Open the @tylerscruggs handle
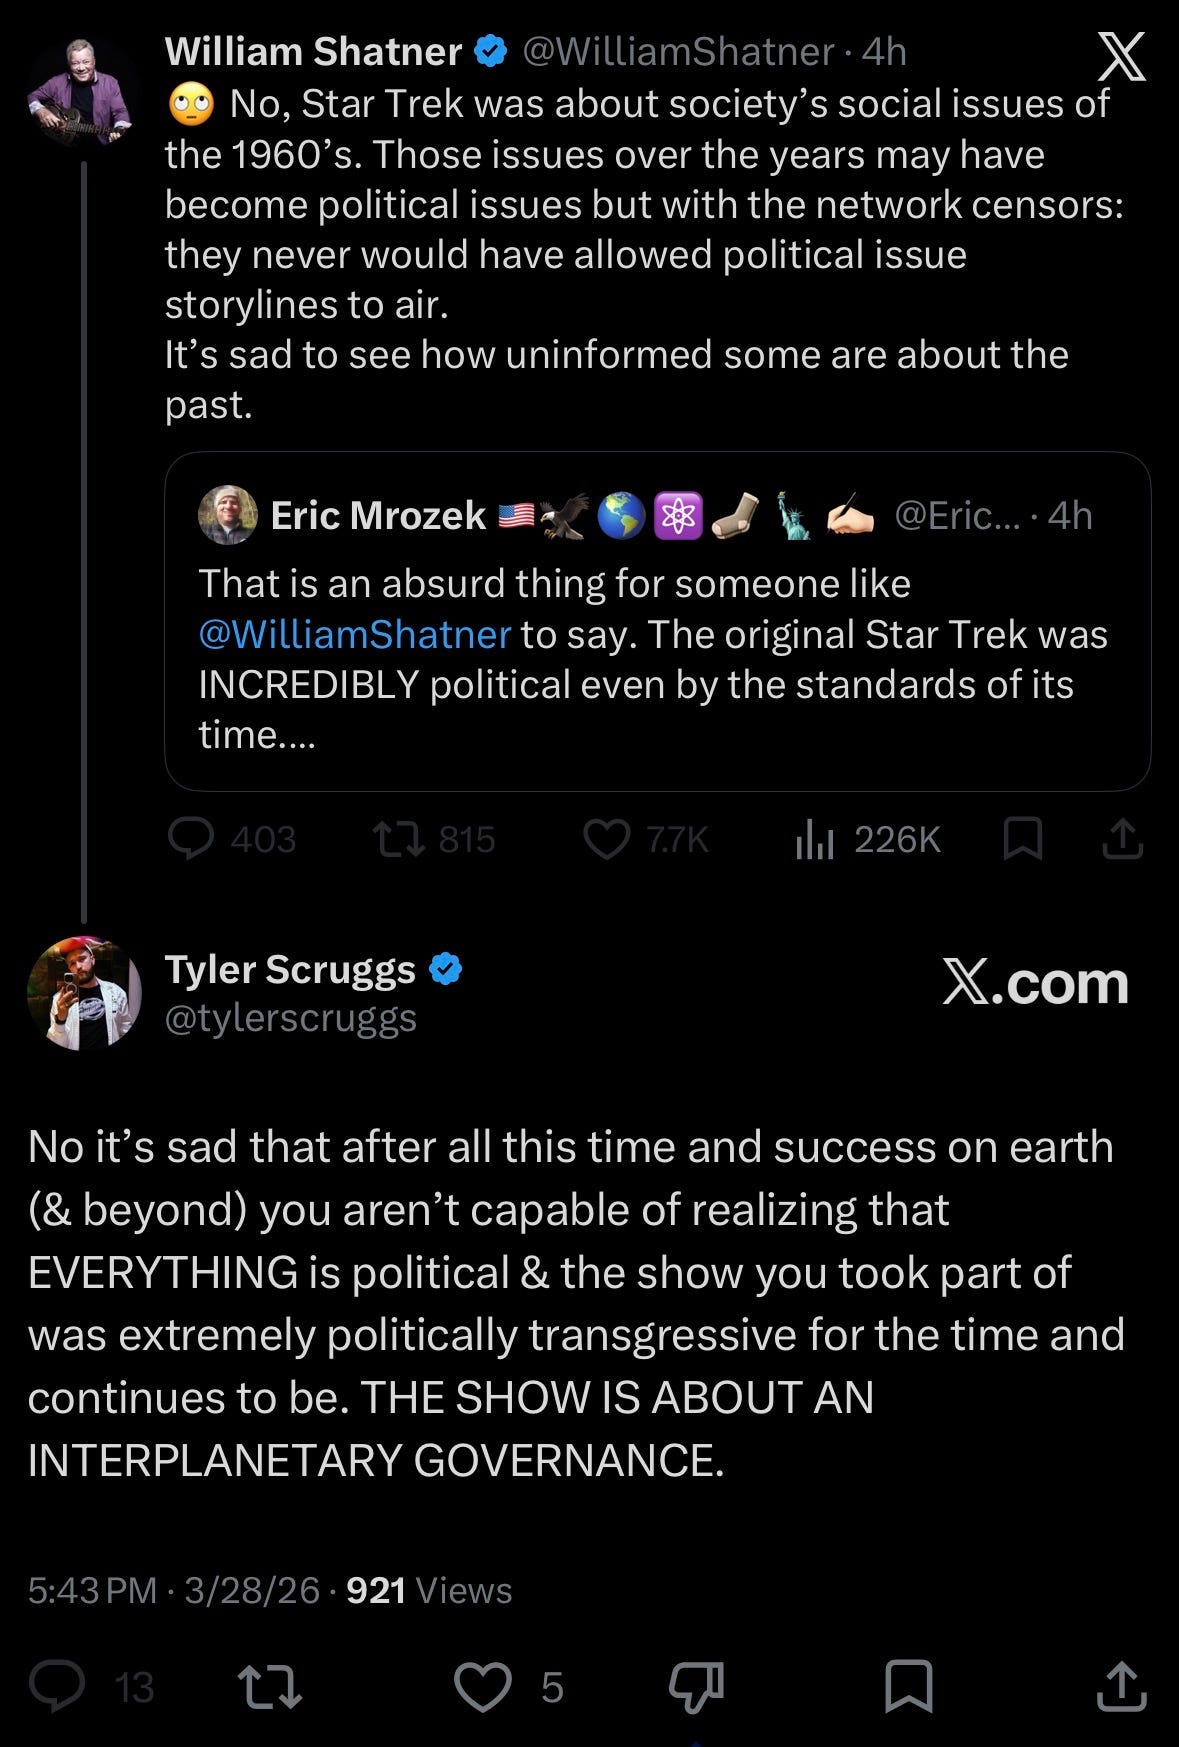 coord(290,1018)
